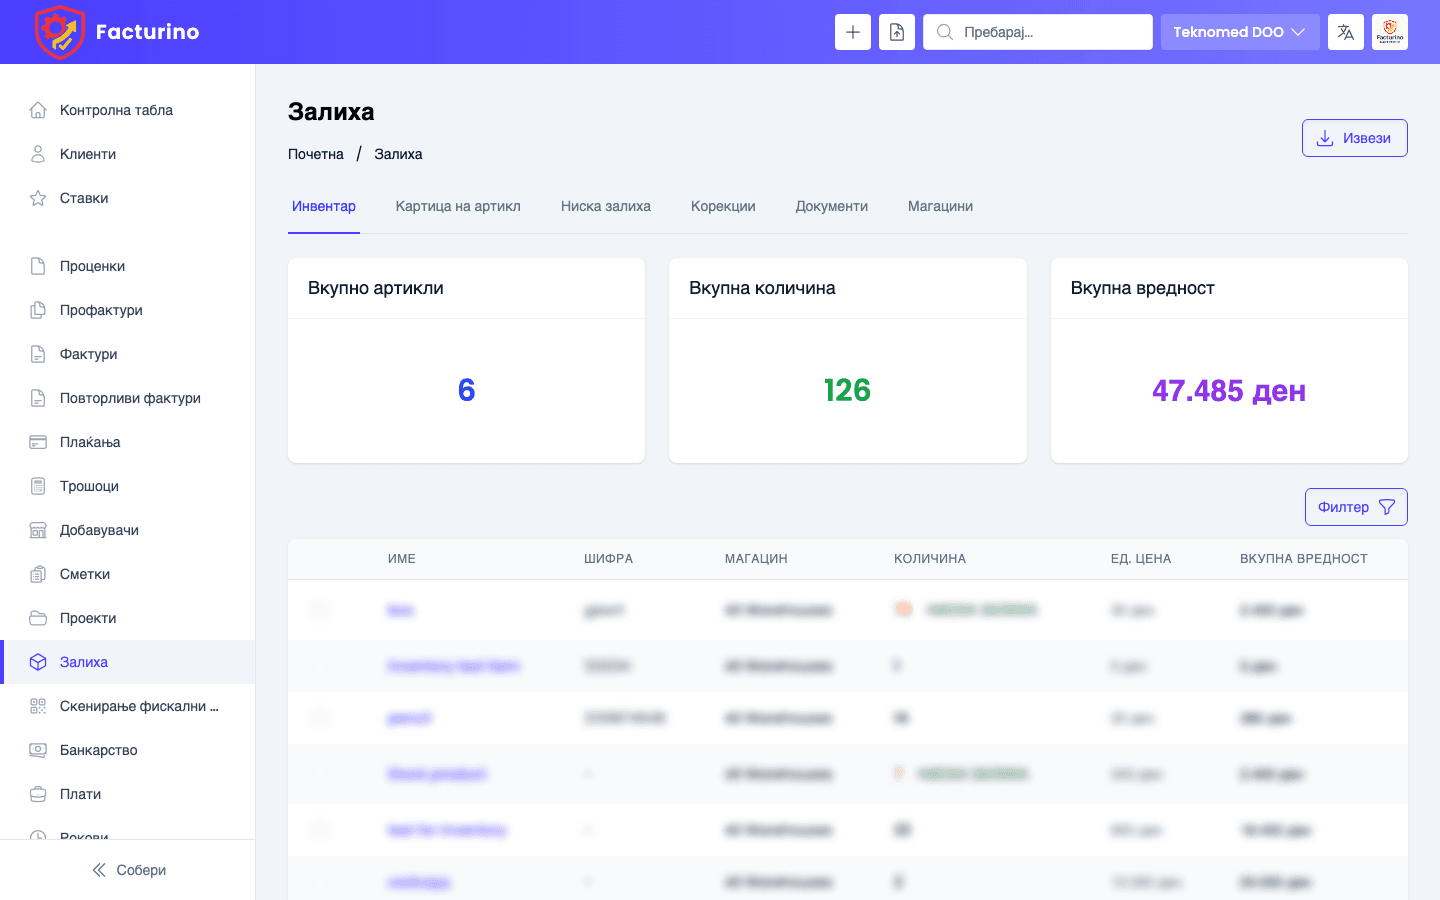Click the Facturino avatar in the top-right corner
The width and height of the screenshot is (1440, 900).
coord(1389,32)
